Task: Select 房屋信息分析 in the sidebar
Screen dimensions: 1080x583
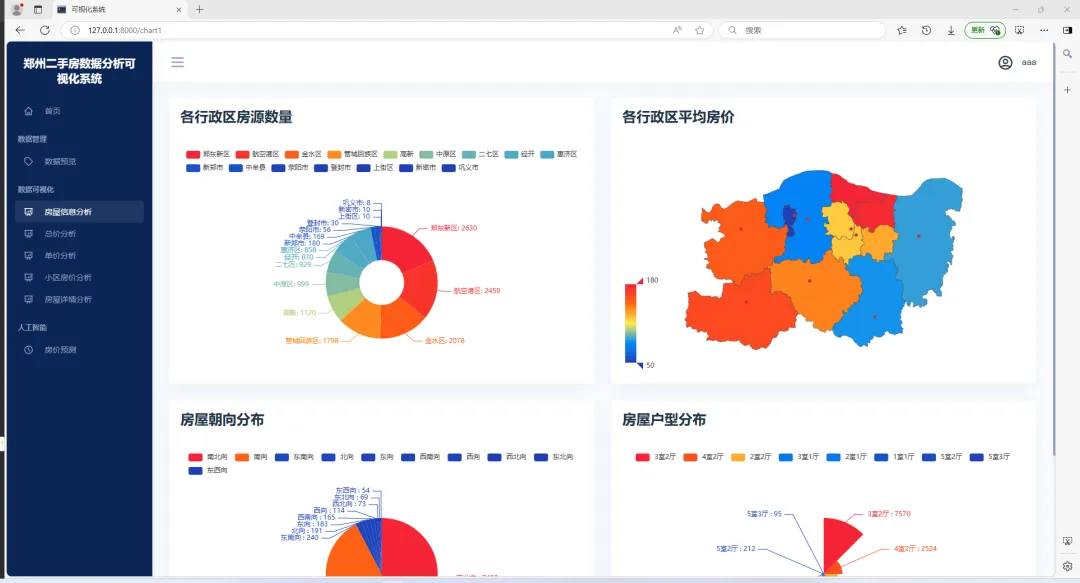Action: point(79,212)
